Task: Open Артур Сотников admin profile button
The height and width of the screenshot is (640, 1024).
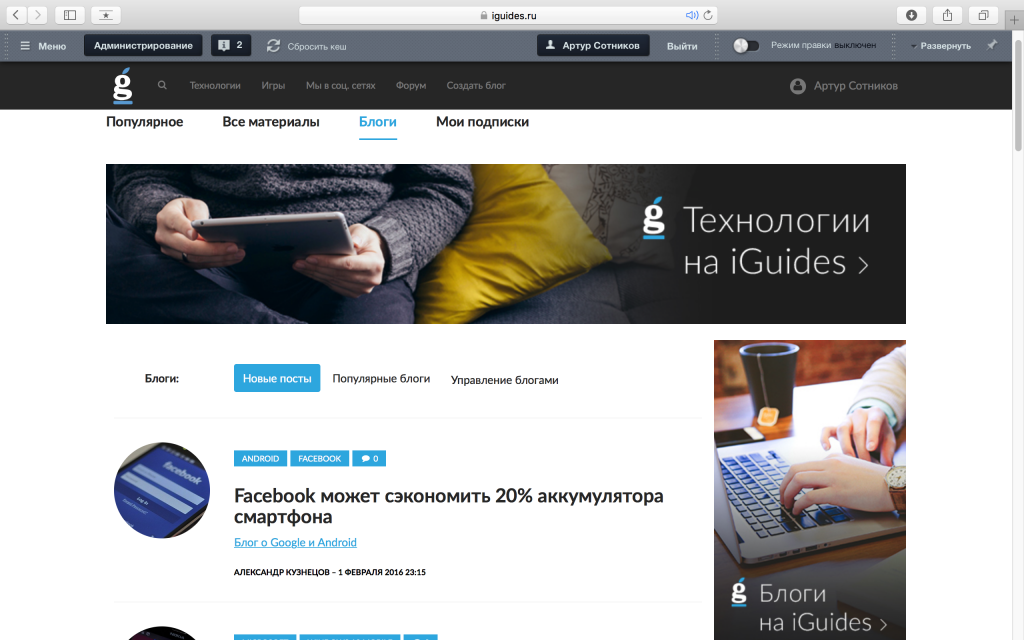Action: (593, 45)
